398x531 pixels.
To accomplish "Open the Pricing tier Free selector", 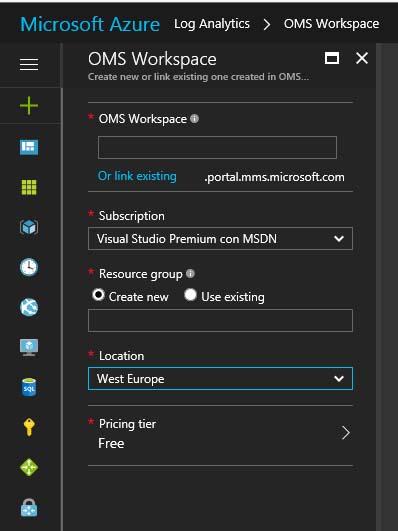I will click(220, 434).
